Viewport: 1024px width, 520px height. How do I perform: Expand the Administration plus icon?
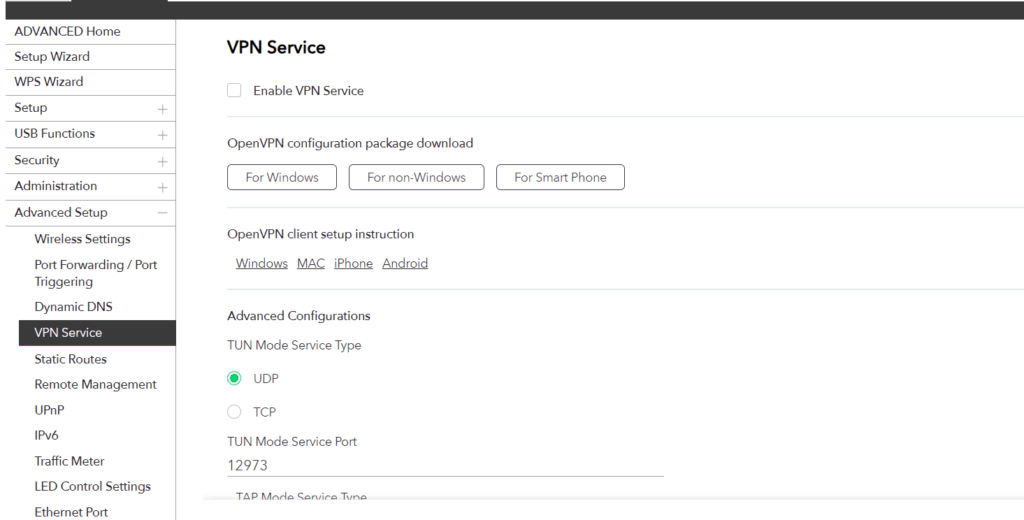tap(162, 187)
